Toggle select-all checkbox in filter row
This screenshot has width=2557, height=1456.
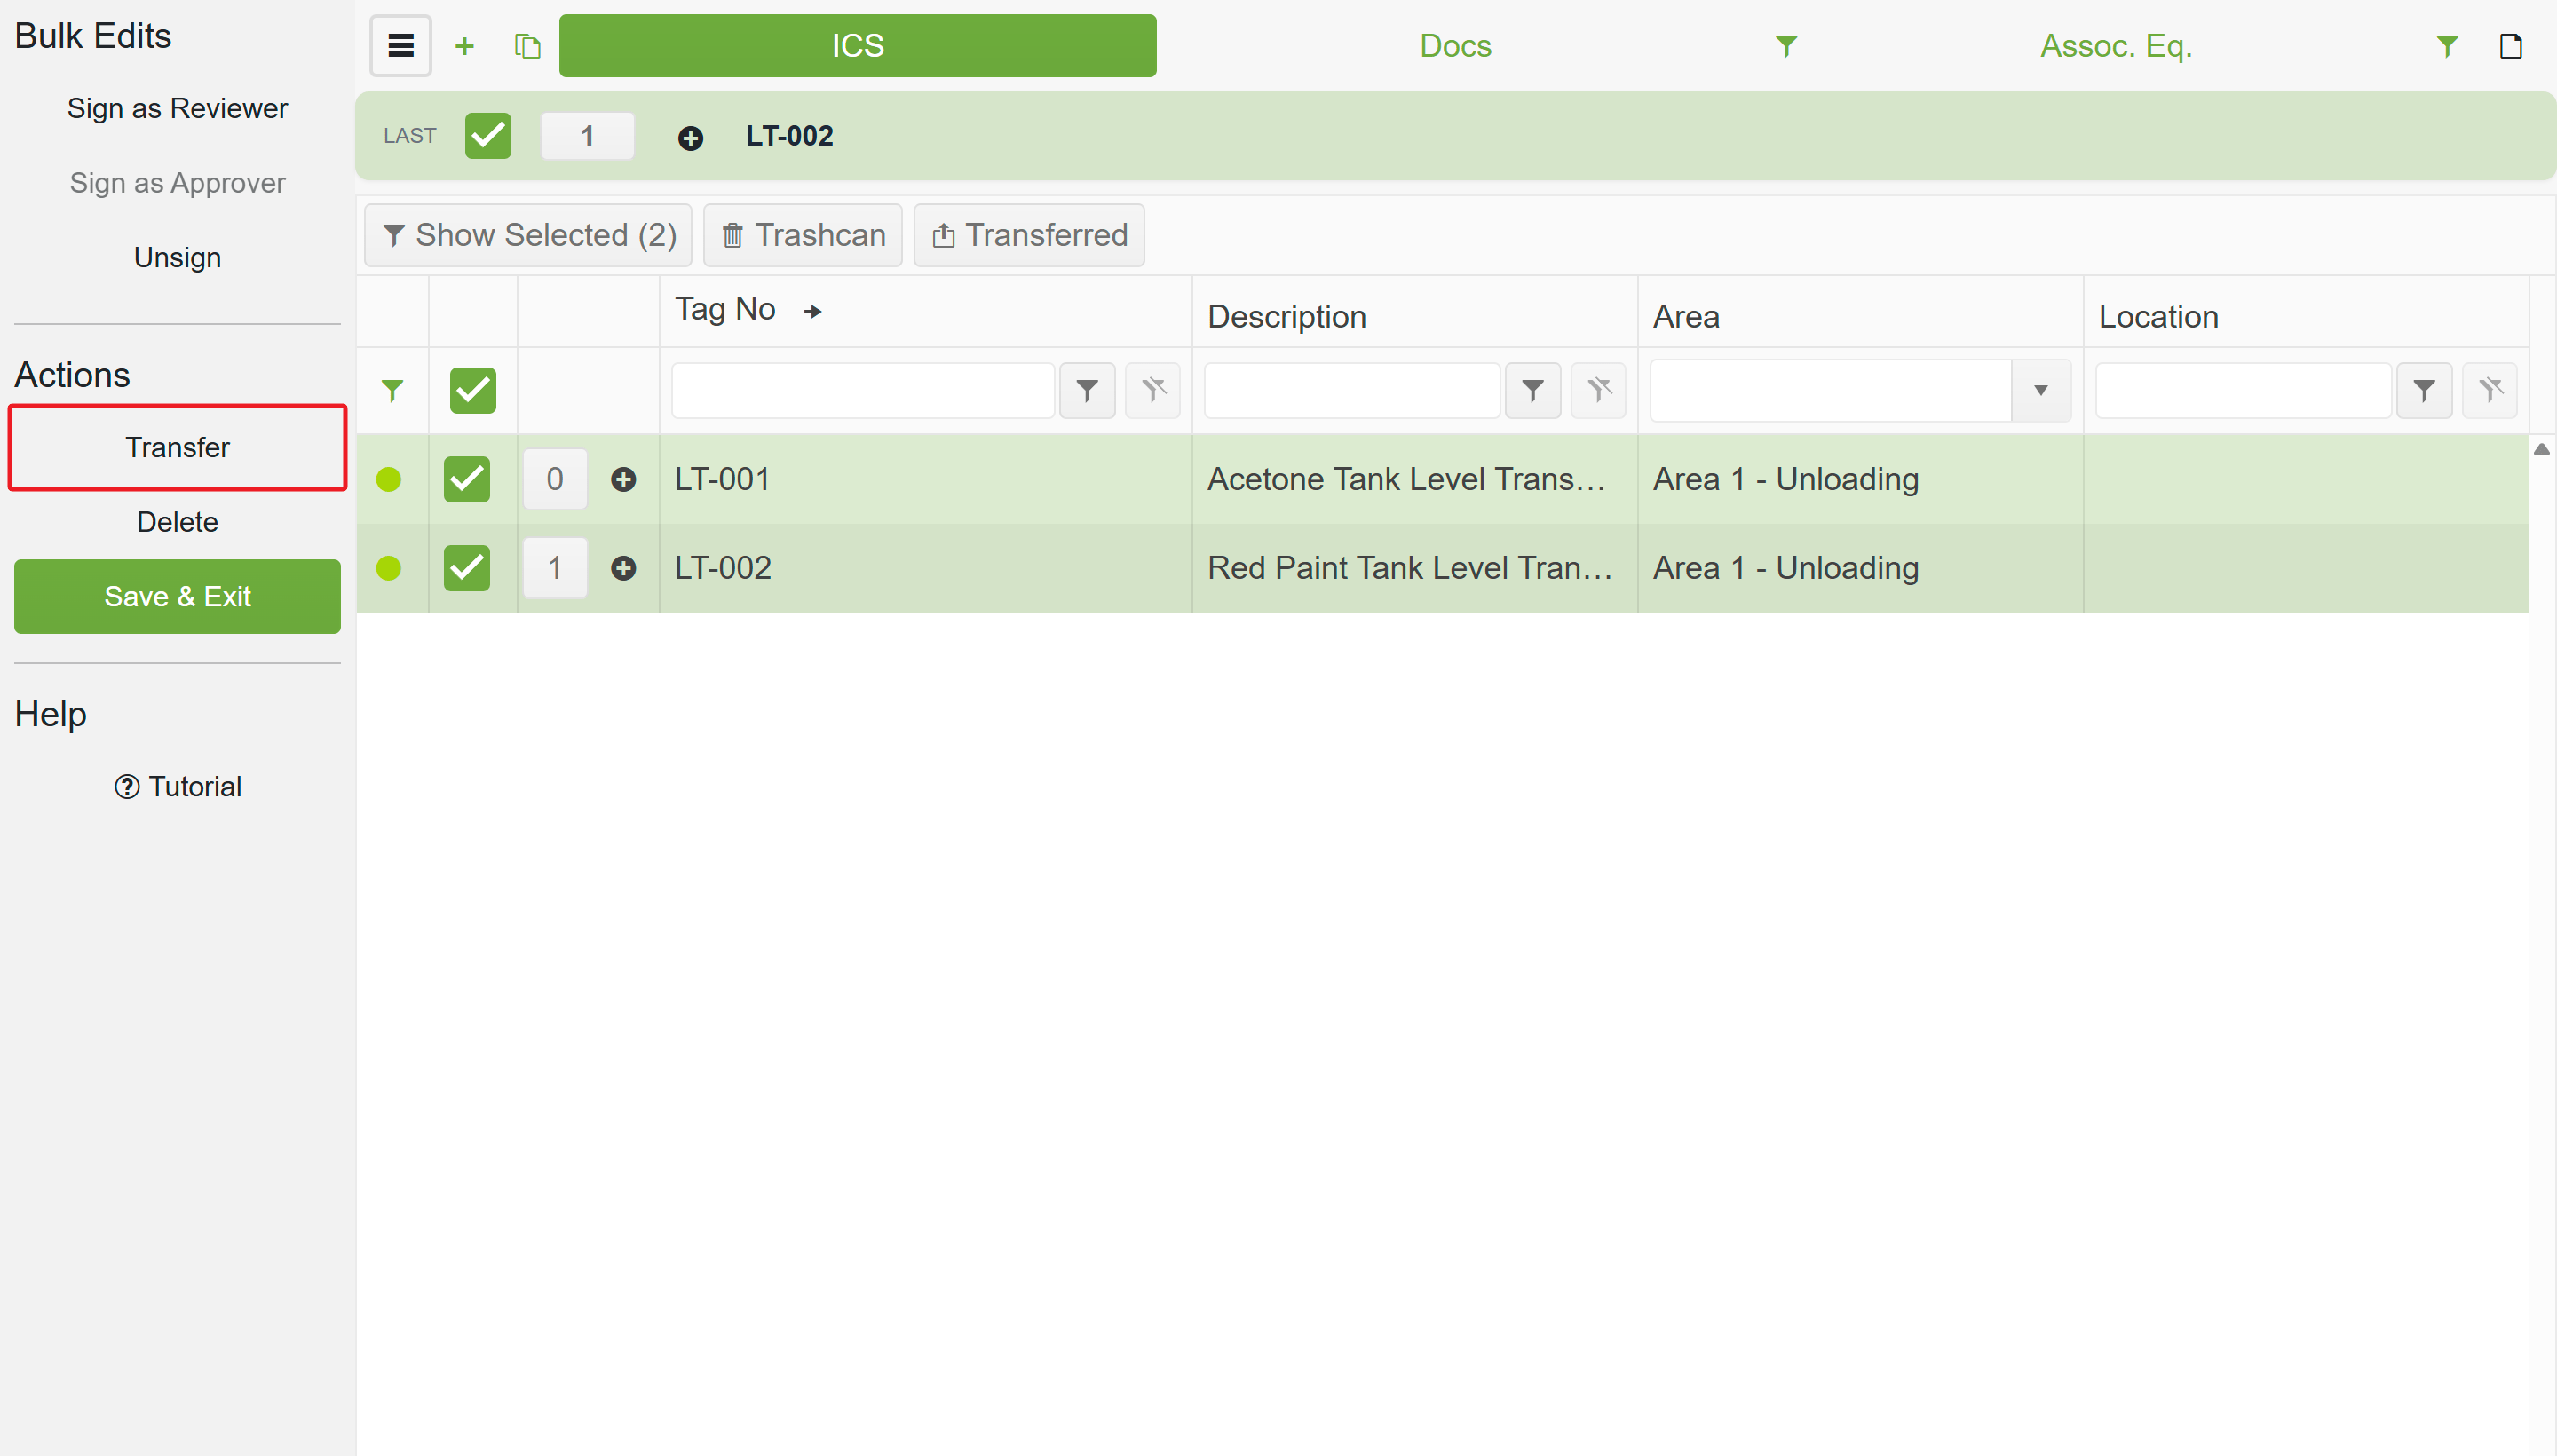pyautogui.click(x=473, y=390)
